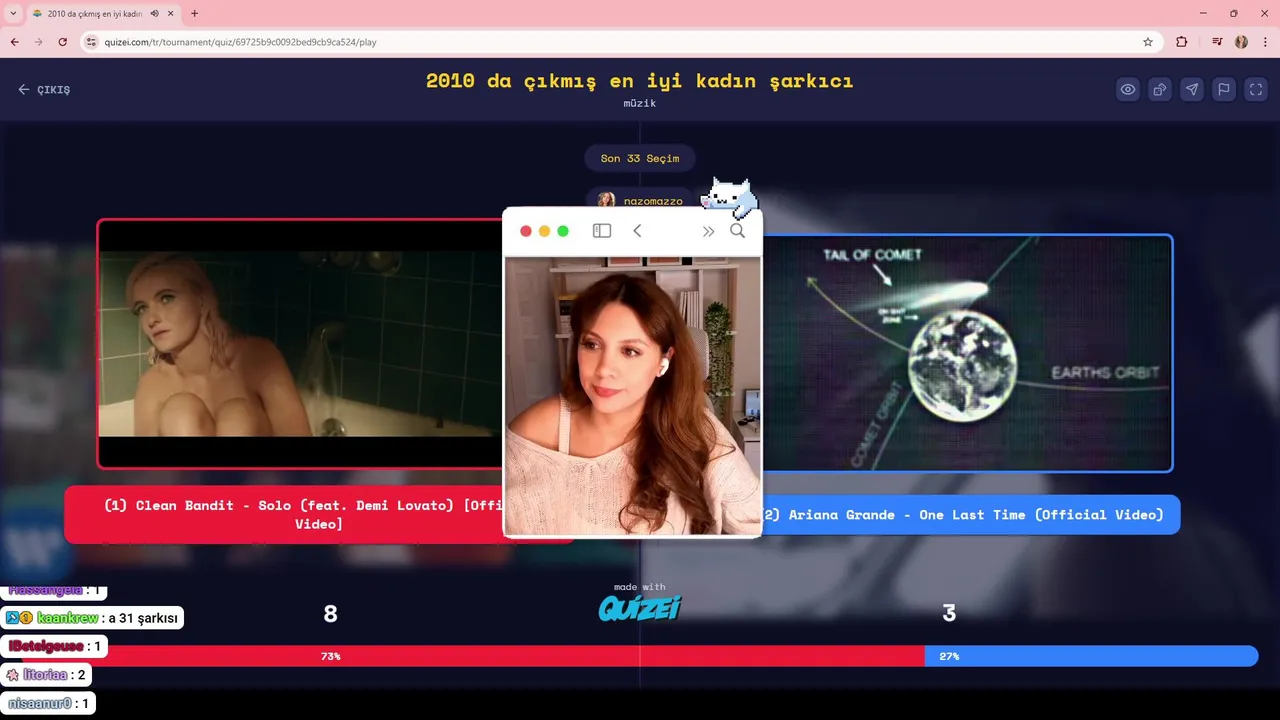
Task: Open a new browser tab
Action: coord(194,13)
